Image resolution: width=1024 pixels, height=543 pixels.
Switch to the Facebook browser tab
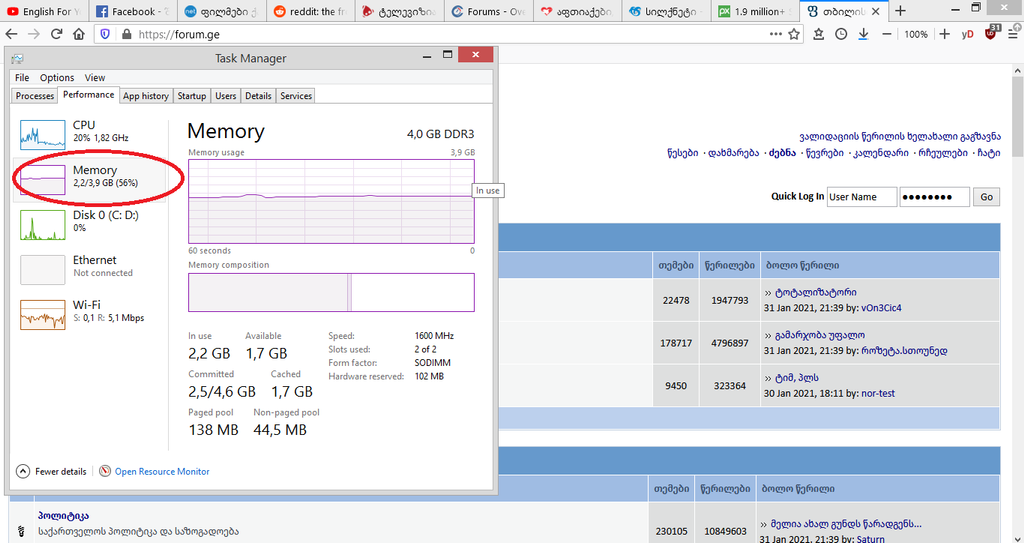click(130, 11)
